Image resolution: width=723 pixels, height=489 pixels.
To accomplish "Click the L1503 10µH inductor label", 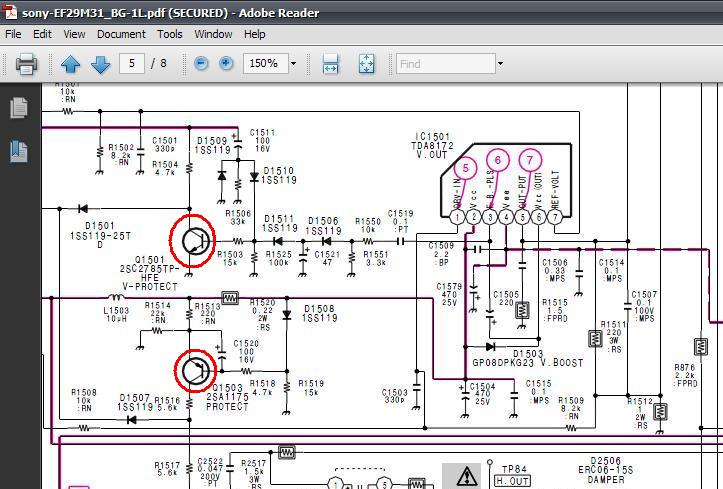I will pos(116,314).
